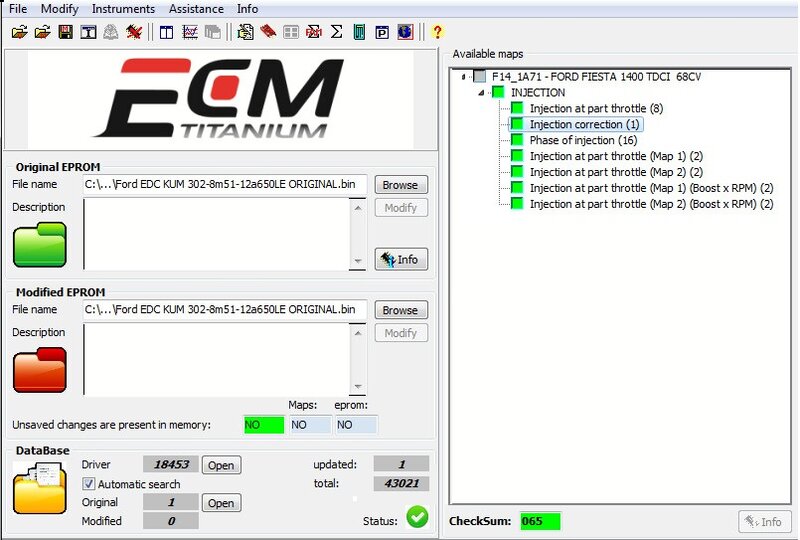Select 'Injection at part throttle (Map 2) (Boost x RPM) (2)'
The height and width of the screenshot is (540, 800).
(652, 204)
